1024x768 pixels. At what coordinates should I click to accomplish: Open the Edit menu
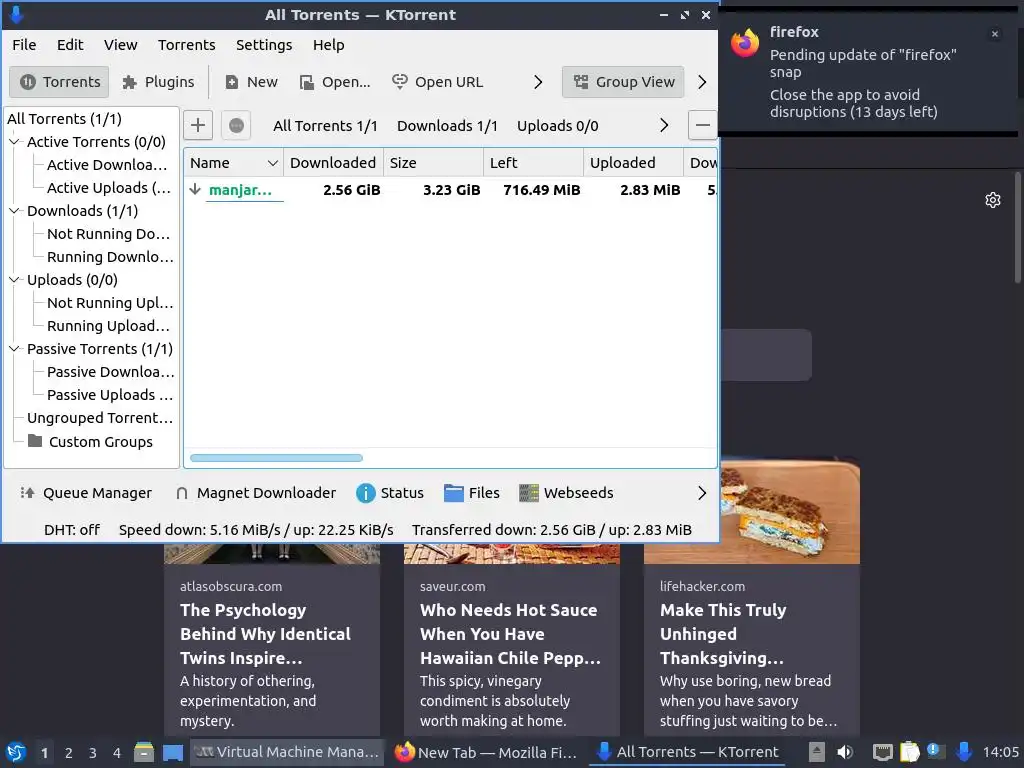(x=70, y=45)
